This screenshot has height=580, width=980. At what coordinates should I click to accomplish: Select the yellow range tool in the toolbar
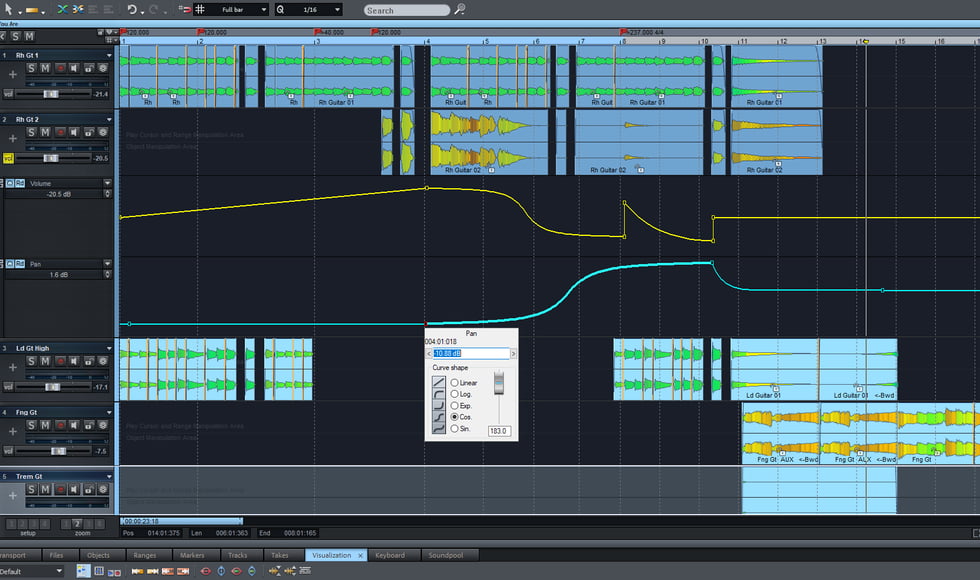pos(32,10)
